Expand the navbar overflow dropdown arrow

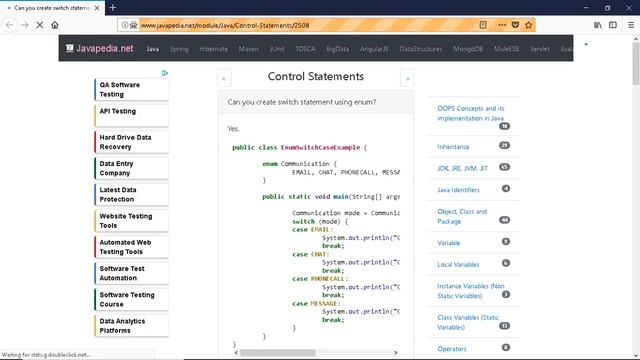(x=586, y=44)
